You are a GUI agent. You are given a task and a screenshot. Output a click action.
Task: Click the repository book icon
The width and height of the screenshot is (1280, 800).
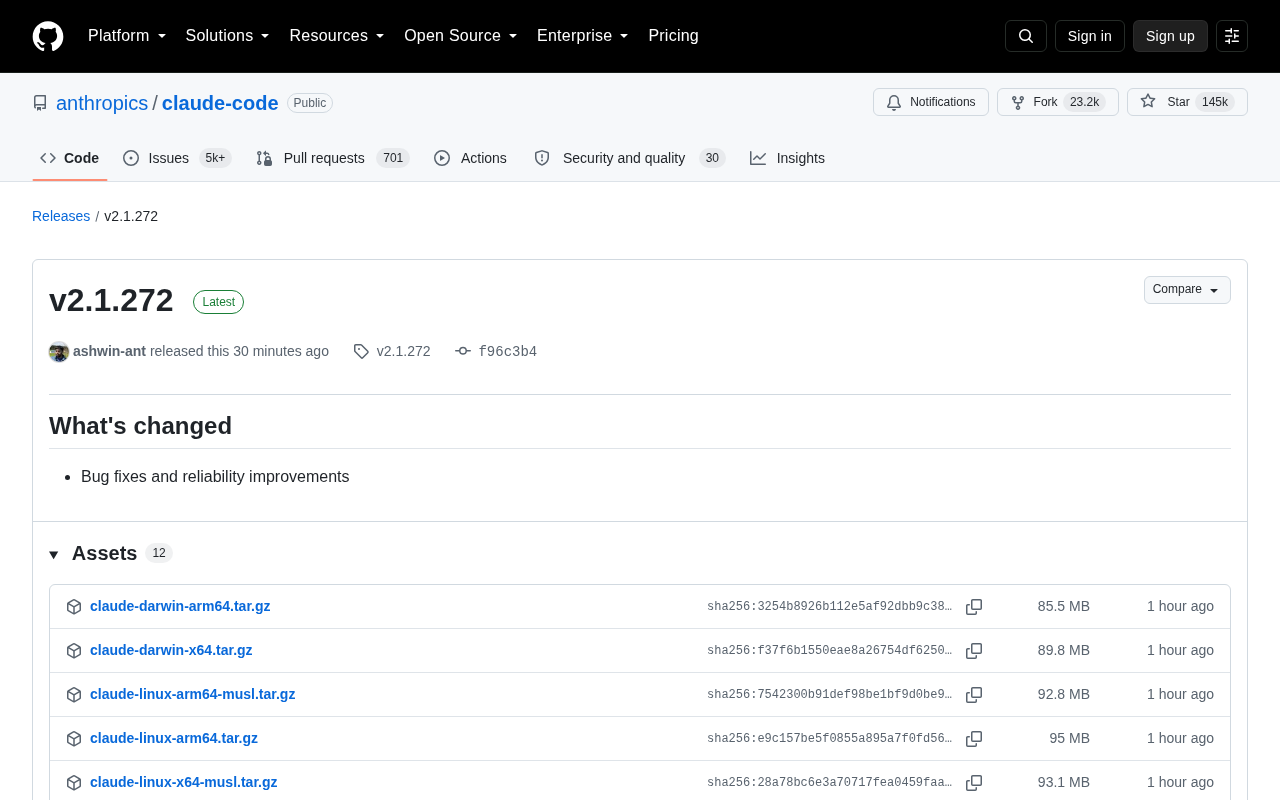point(40,103)
